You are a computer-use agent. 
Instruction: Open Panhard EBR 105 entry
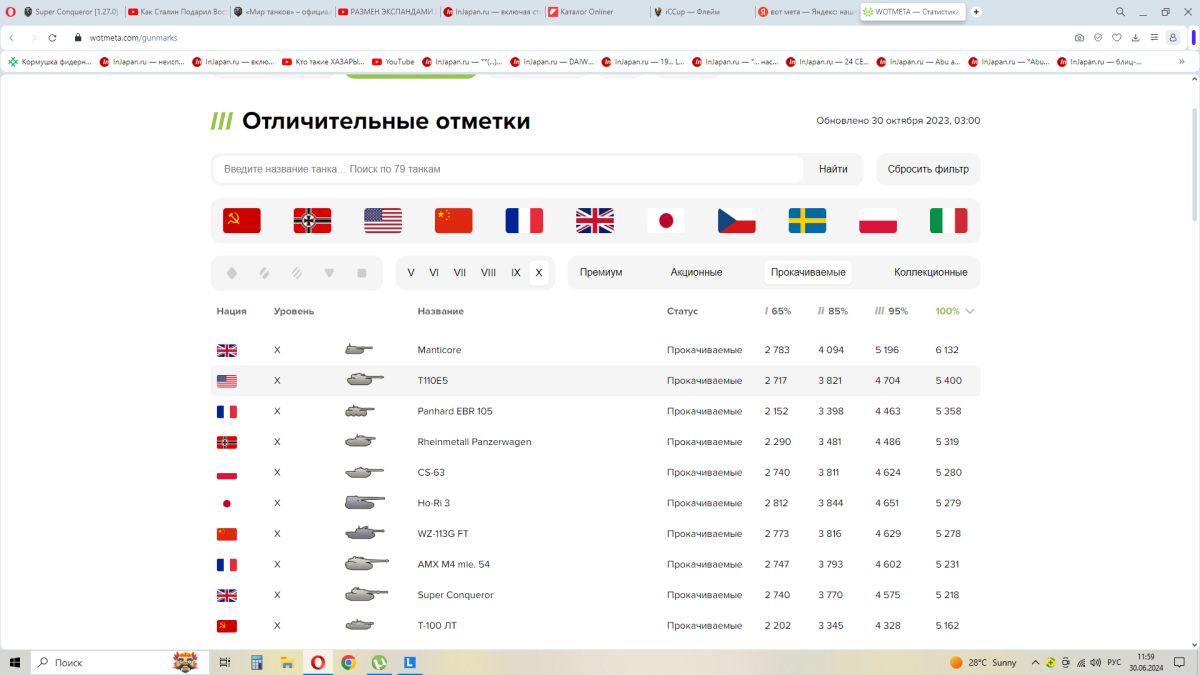point(596,411)
